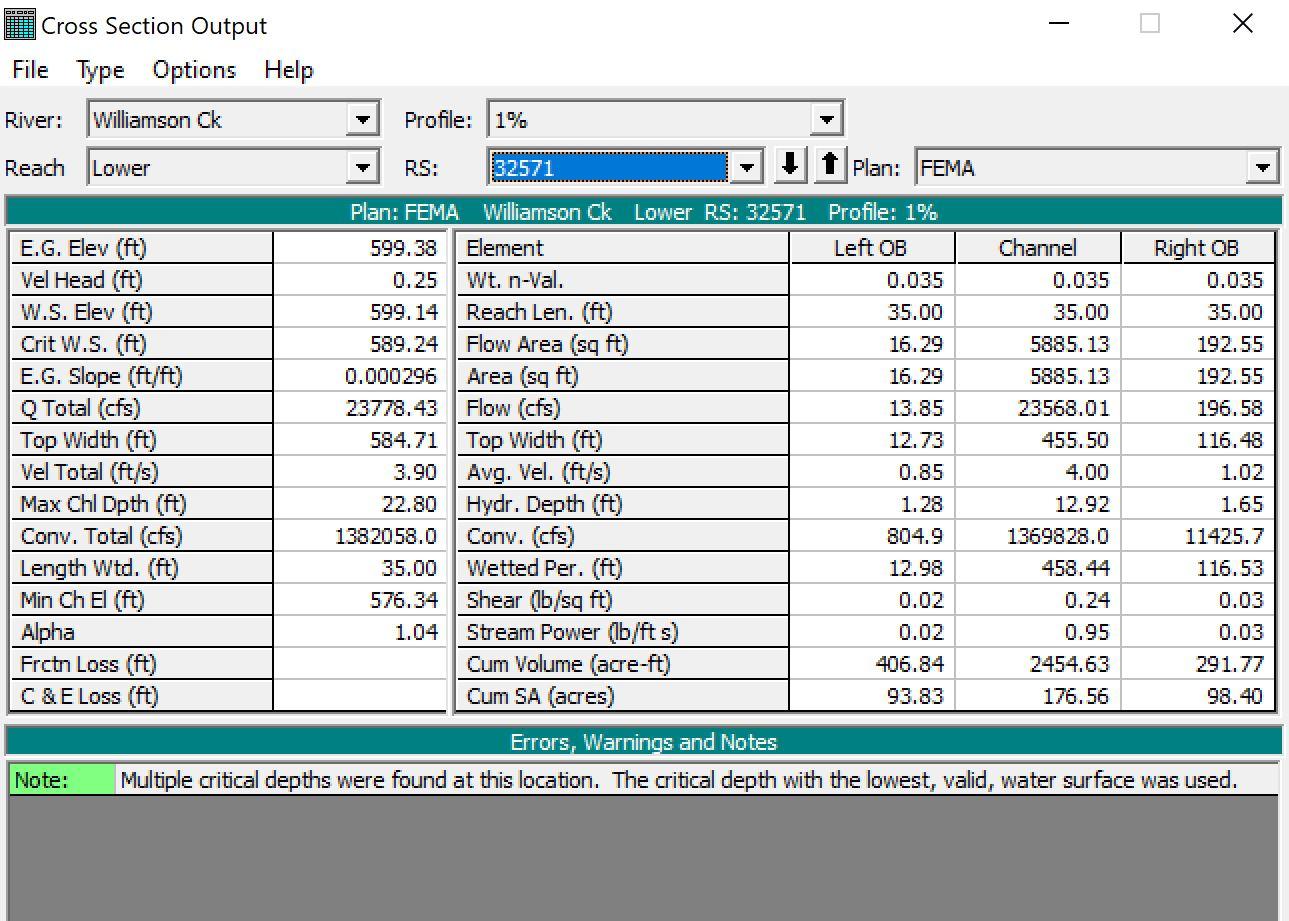This screenshot has height=921, width=1289.
Task: Select the Channel Flow Area value 5885.13
Action: [1039, 344]
